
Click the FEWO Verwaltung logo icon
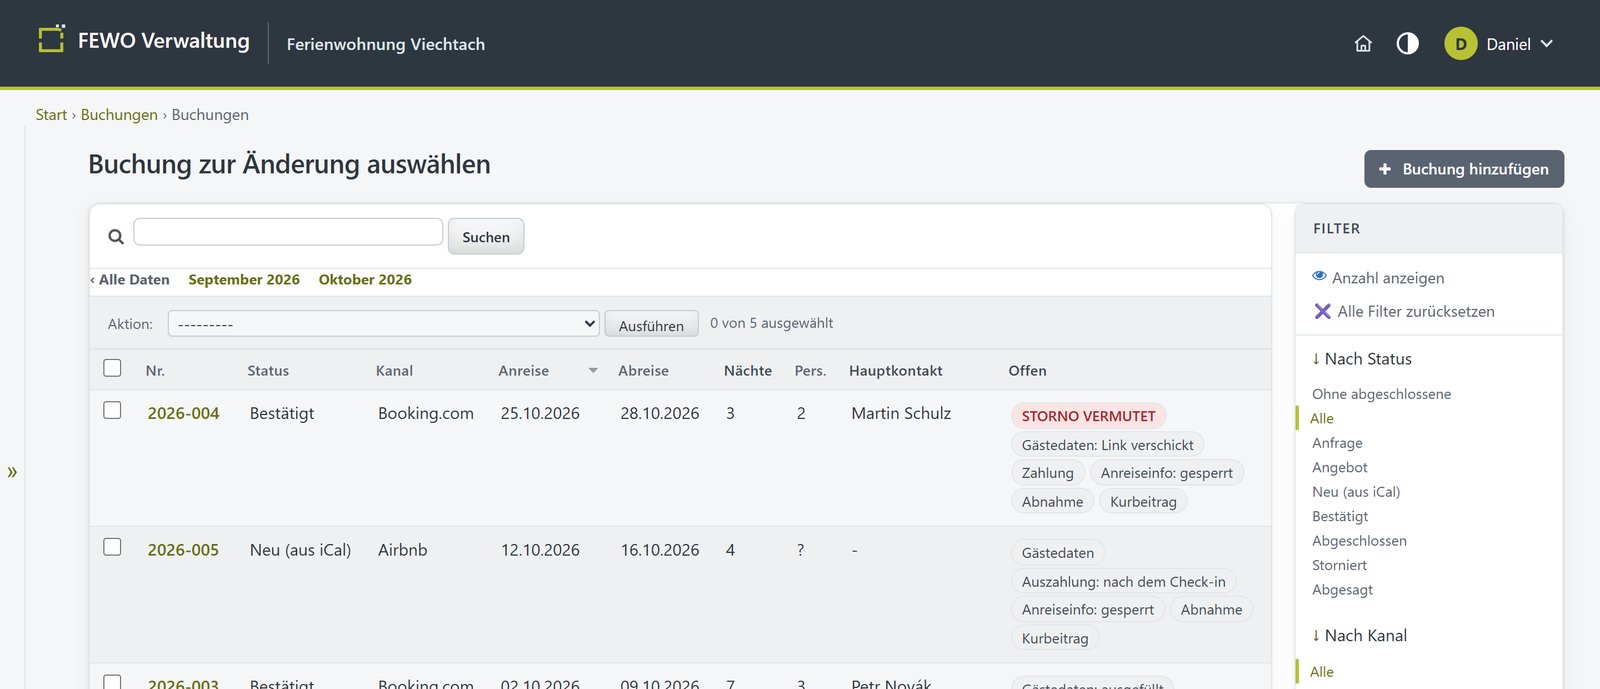51,39
